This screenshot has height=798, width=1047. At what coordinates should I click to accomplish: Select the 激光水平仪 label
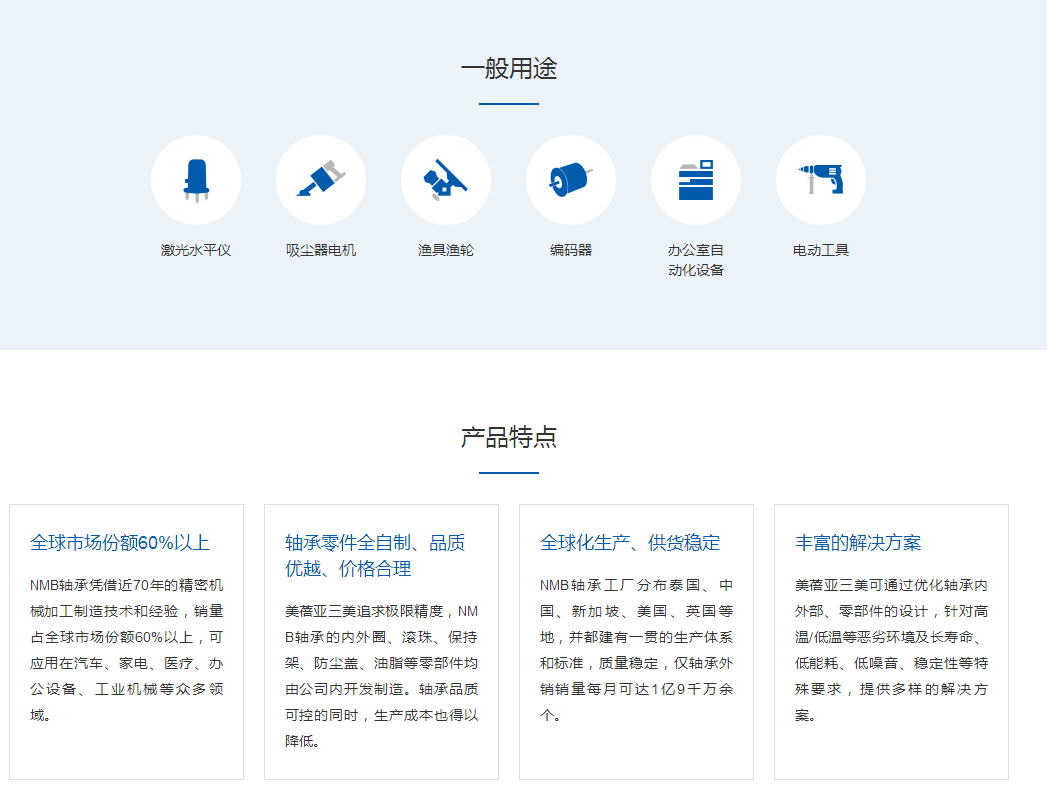(x=196, y=250)
